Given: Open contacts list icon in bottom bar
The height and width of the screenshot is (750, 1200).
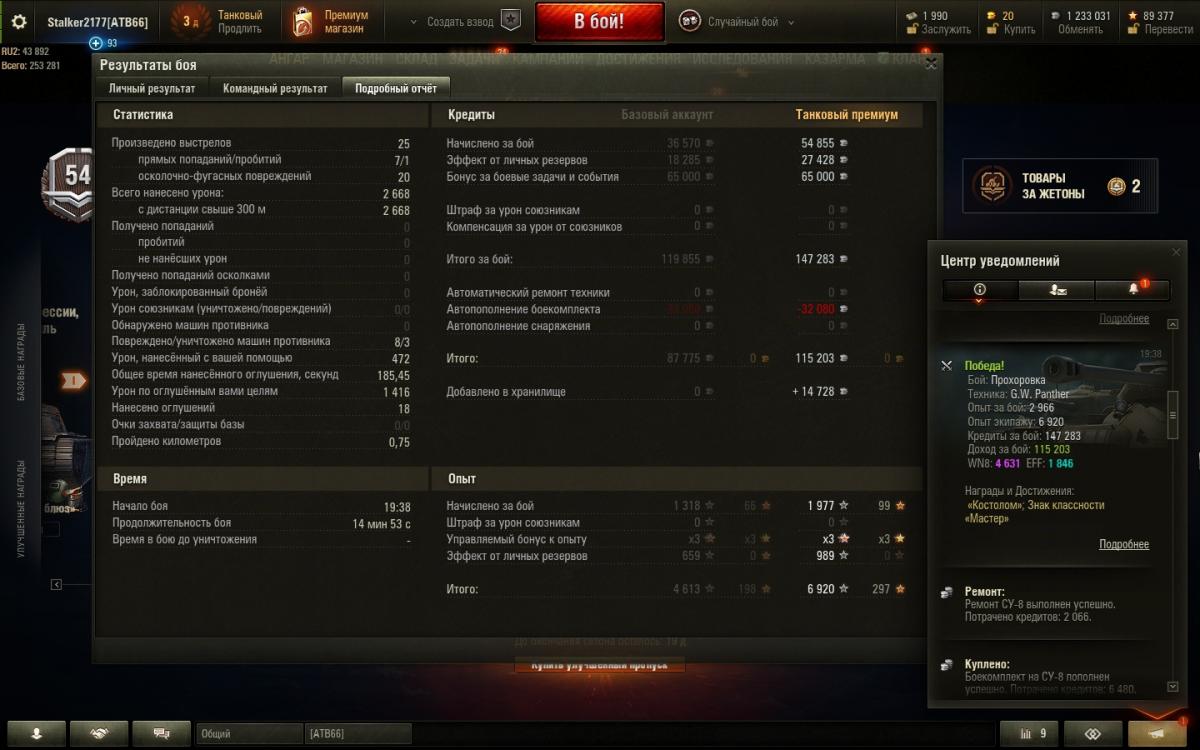Looking at the screenshot, I should pyautogui.click(x=36, y=733).
